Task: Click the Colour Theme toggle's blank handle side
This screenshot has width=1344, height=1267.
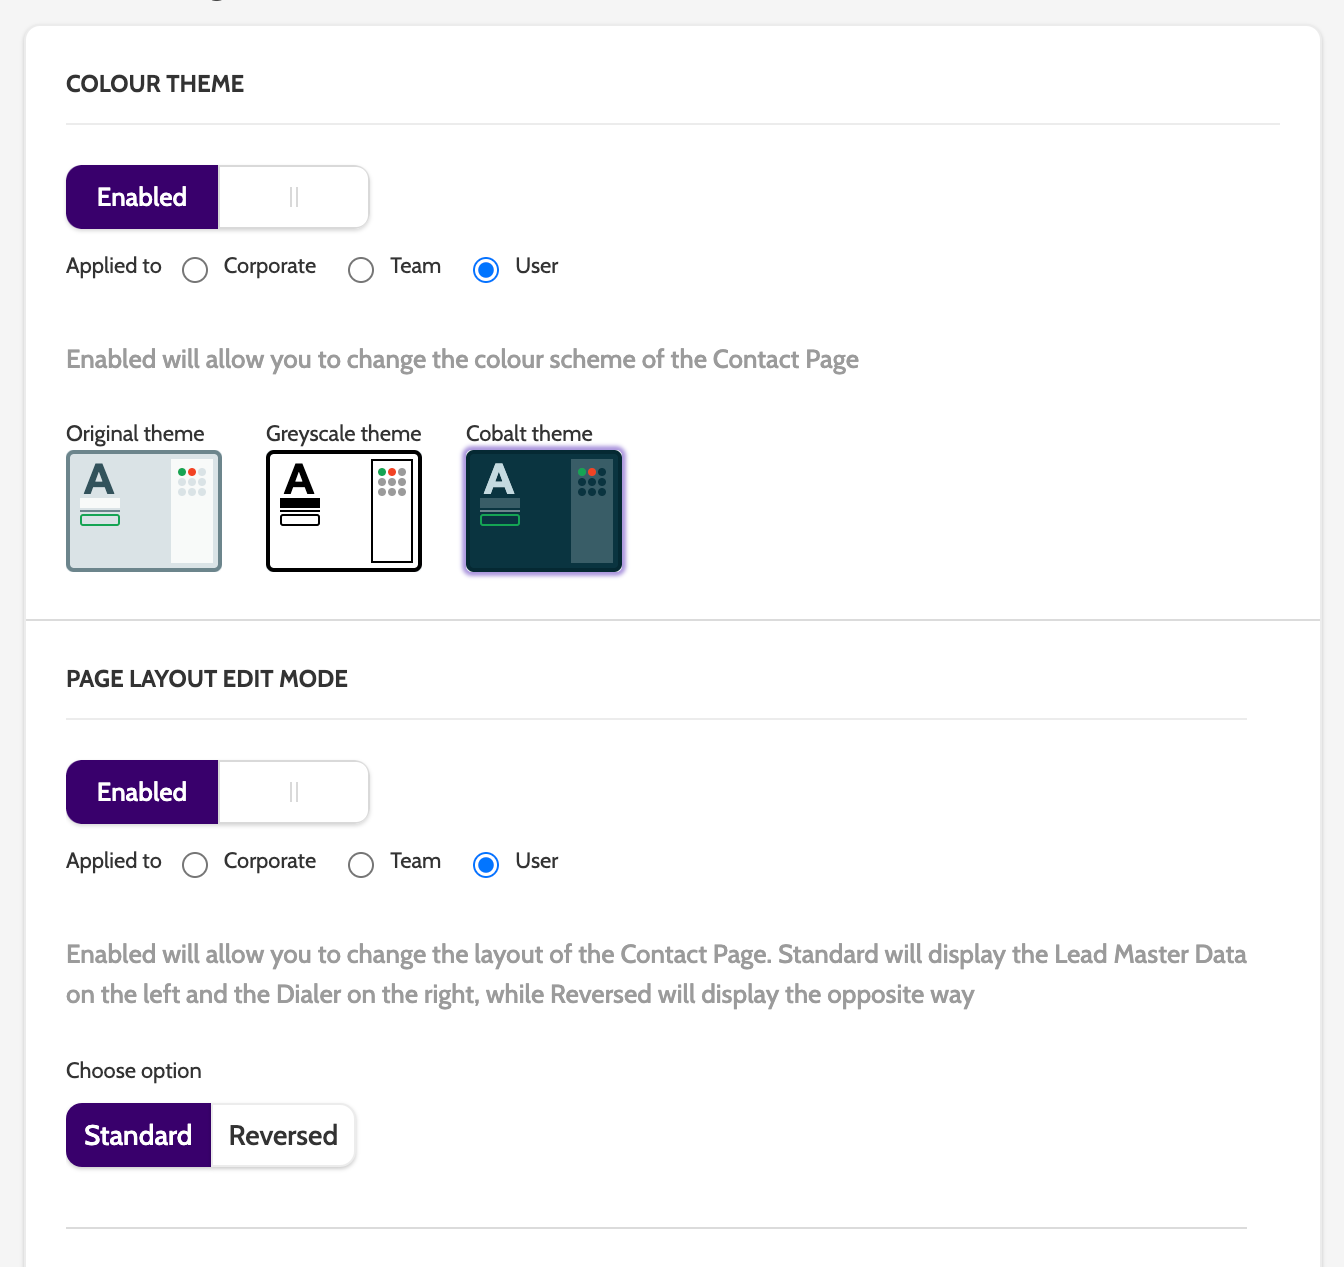Action: pyautogui.click(x=294, y=197)
